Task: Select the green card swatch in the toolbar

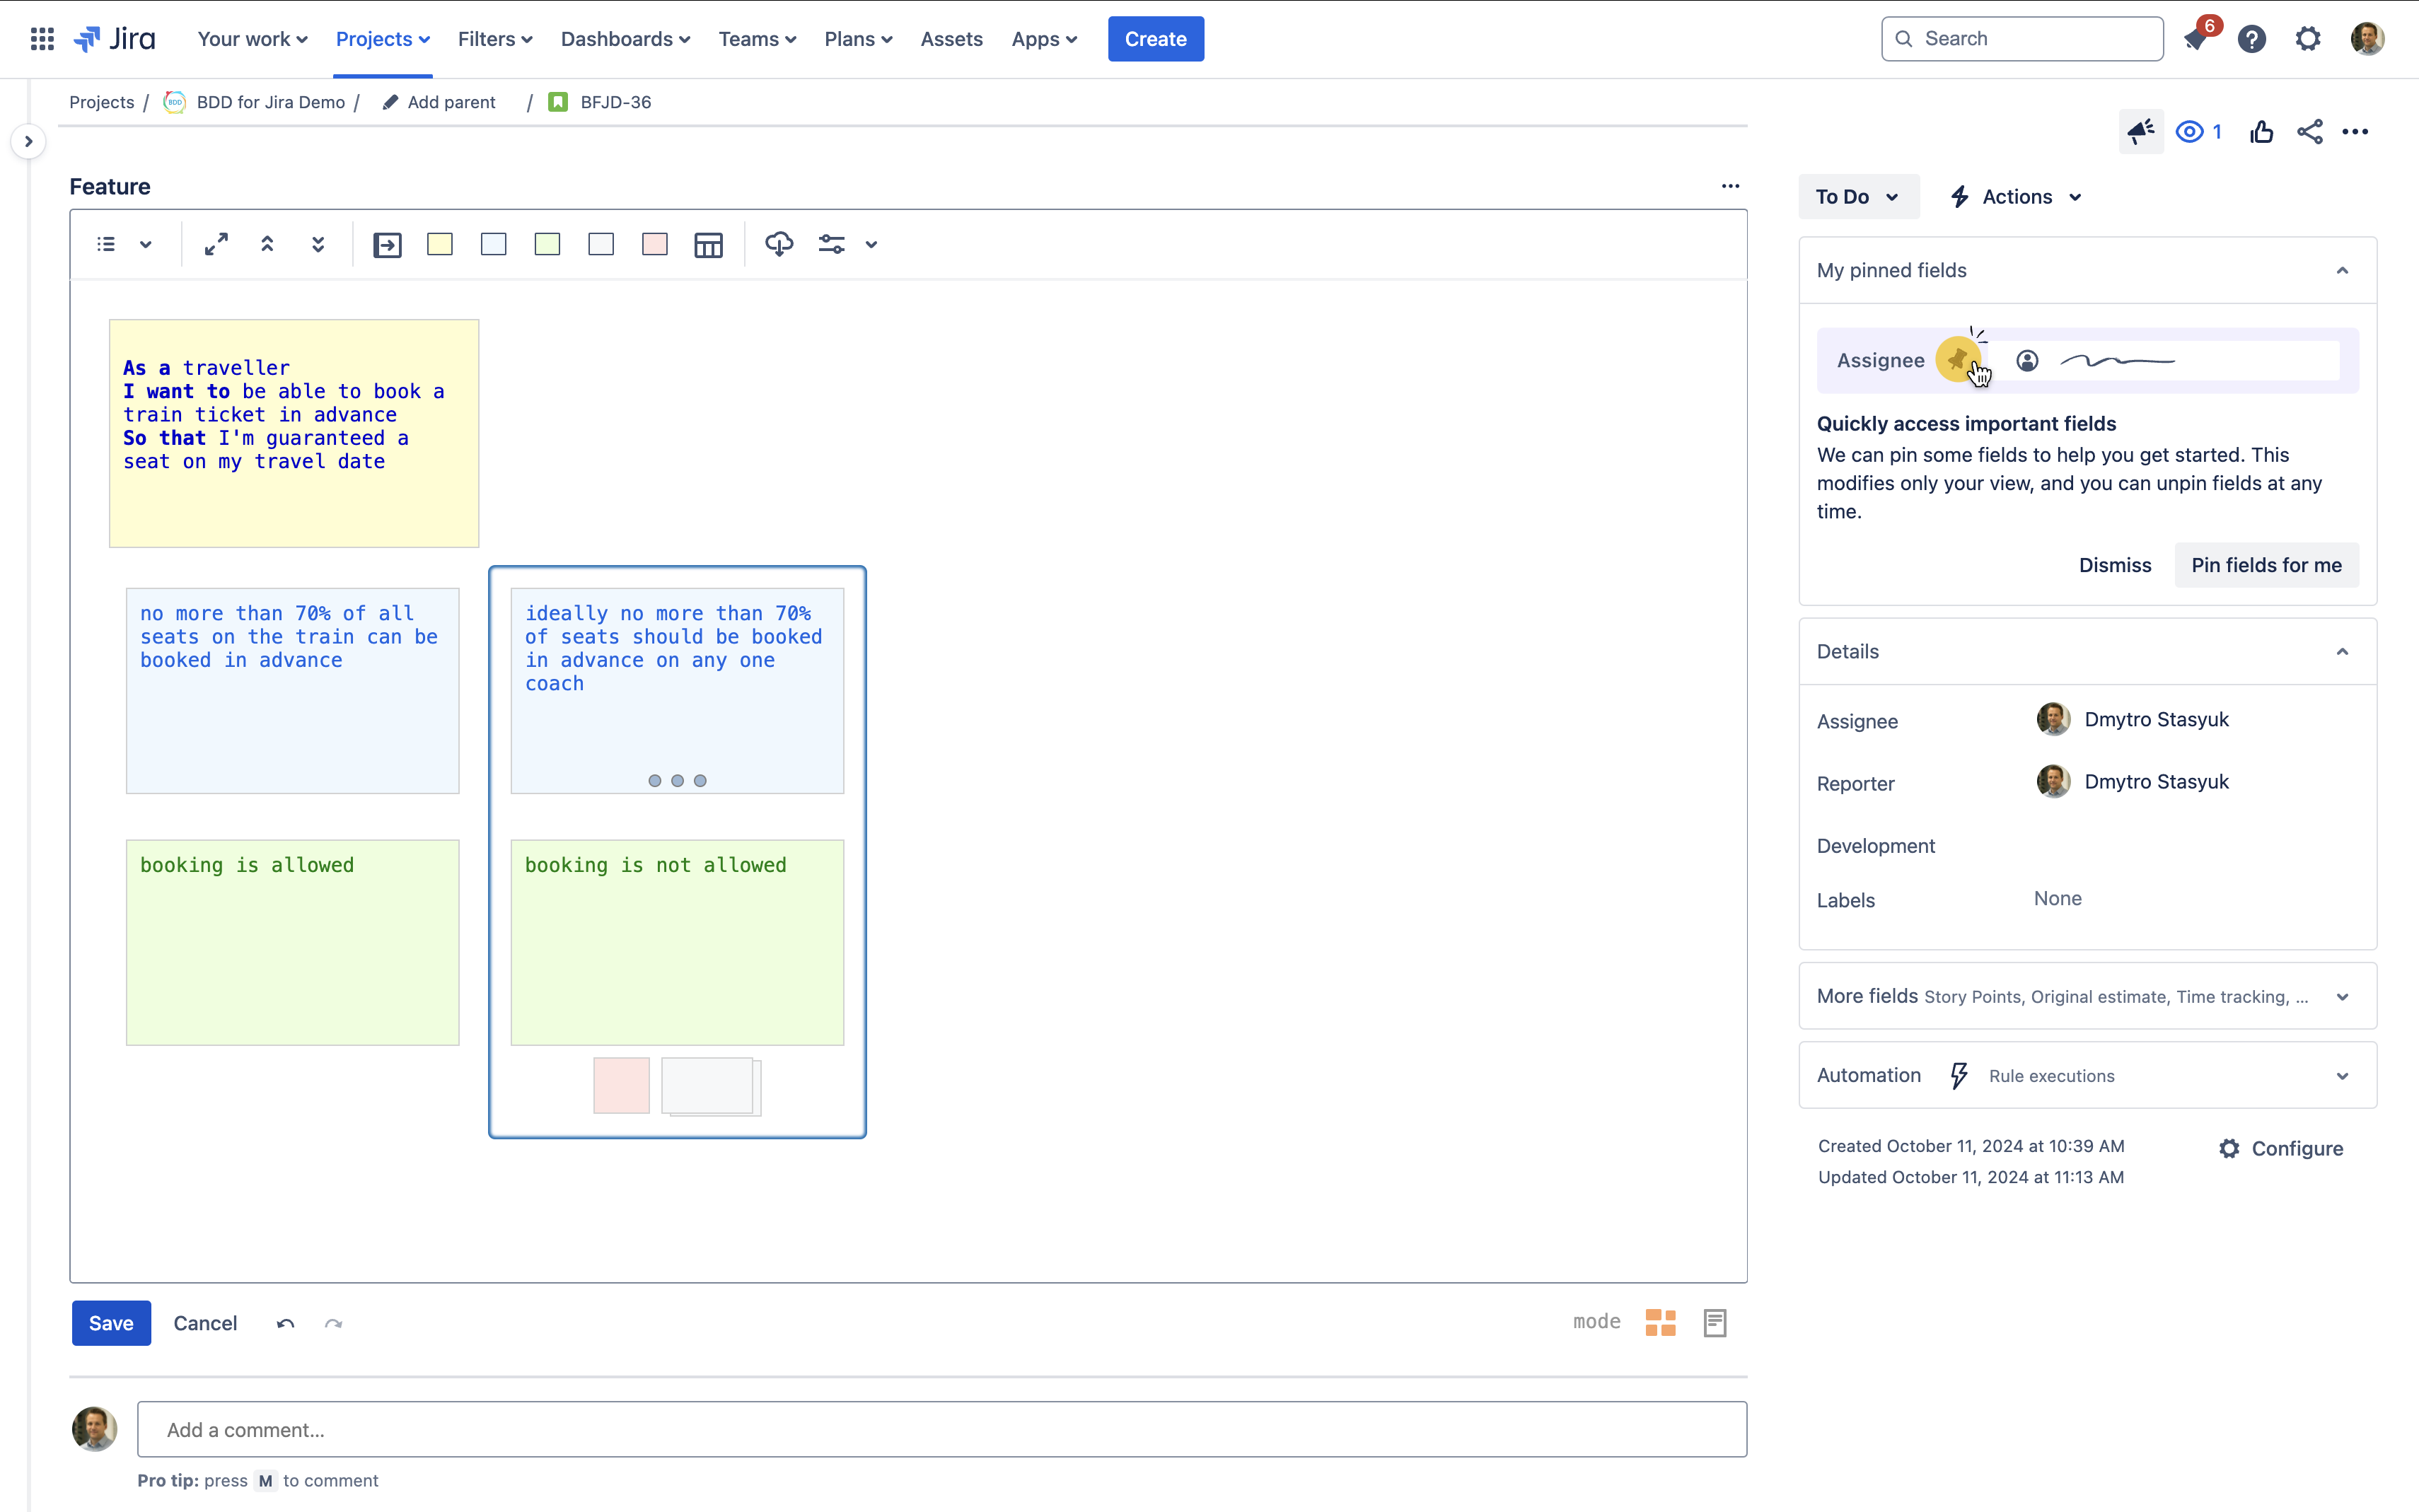Action: (547, 244)
